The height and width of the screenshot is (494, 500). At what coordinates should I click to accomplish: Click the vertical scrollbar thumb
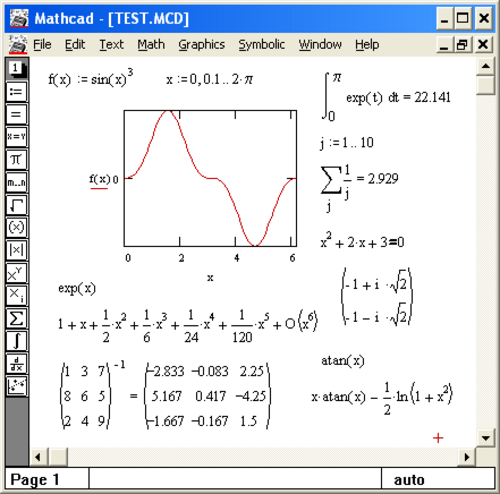(486, 85)
